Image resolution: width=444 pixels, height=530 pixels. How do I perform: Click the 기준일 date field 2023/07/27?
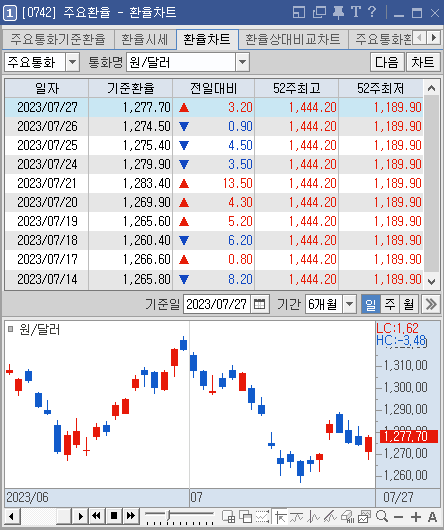(217, 304)
